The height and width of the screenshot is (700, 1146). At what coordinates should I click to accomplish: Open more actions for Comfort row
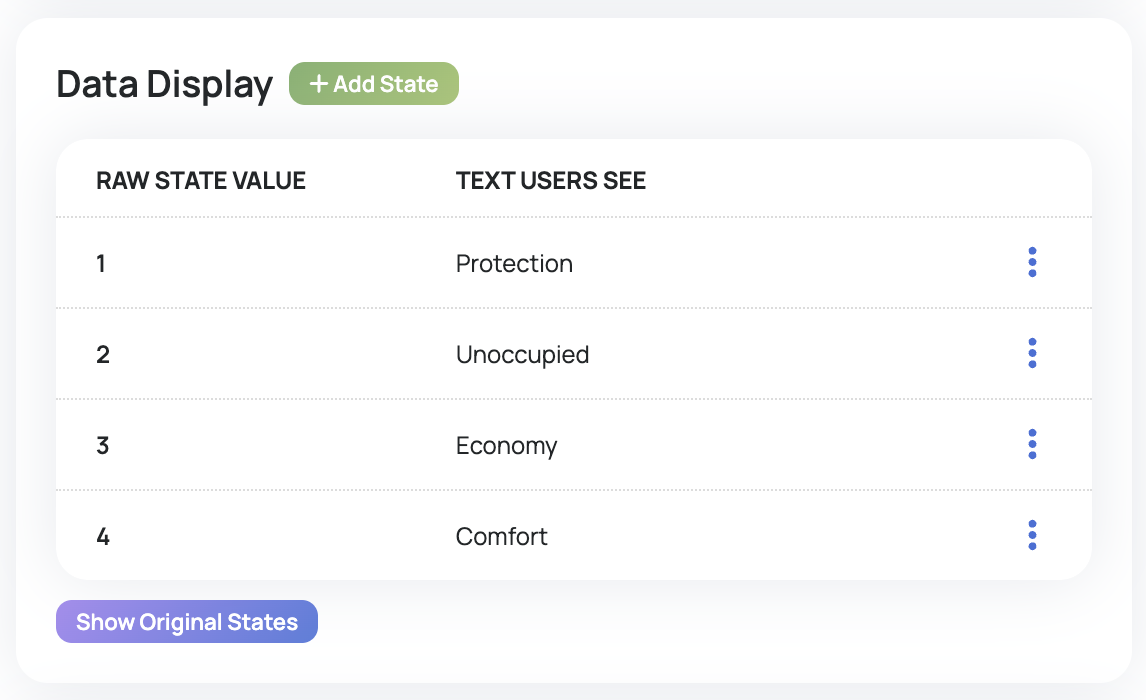1032,535
